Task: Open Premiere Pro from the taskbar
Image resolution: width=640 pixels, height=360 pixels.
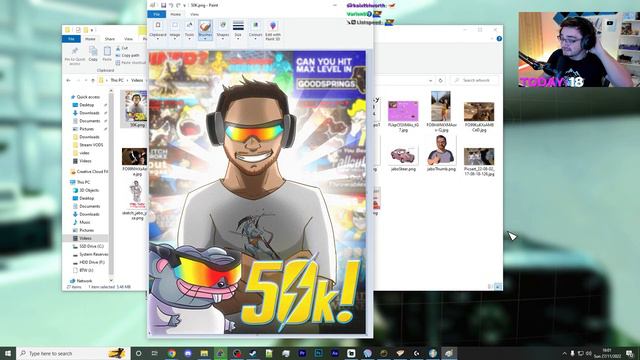Action: tap(302, 353)
